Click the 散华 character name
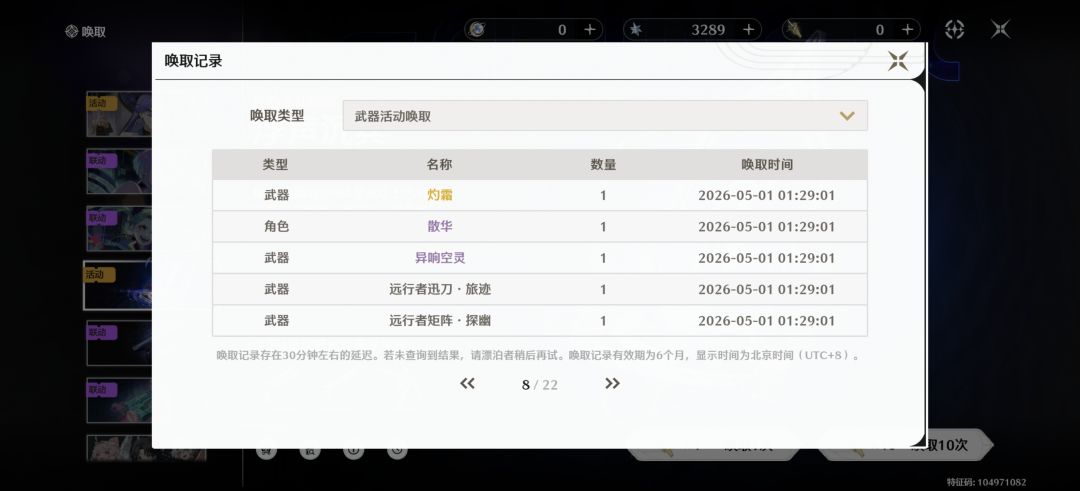Image resolution: width=1080 pixels, height=491 pixels. [439, 227]
